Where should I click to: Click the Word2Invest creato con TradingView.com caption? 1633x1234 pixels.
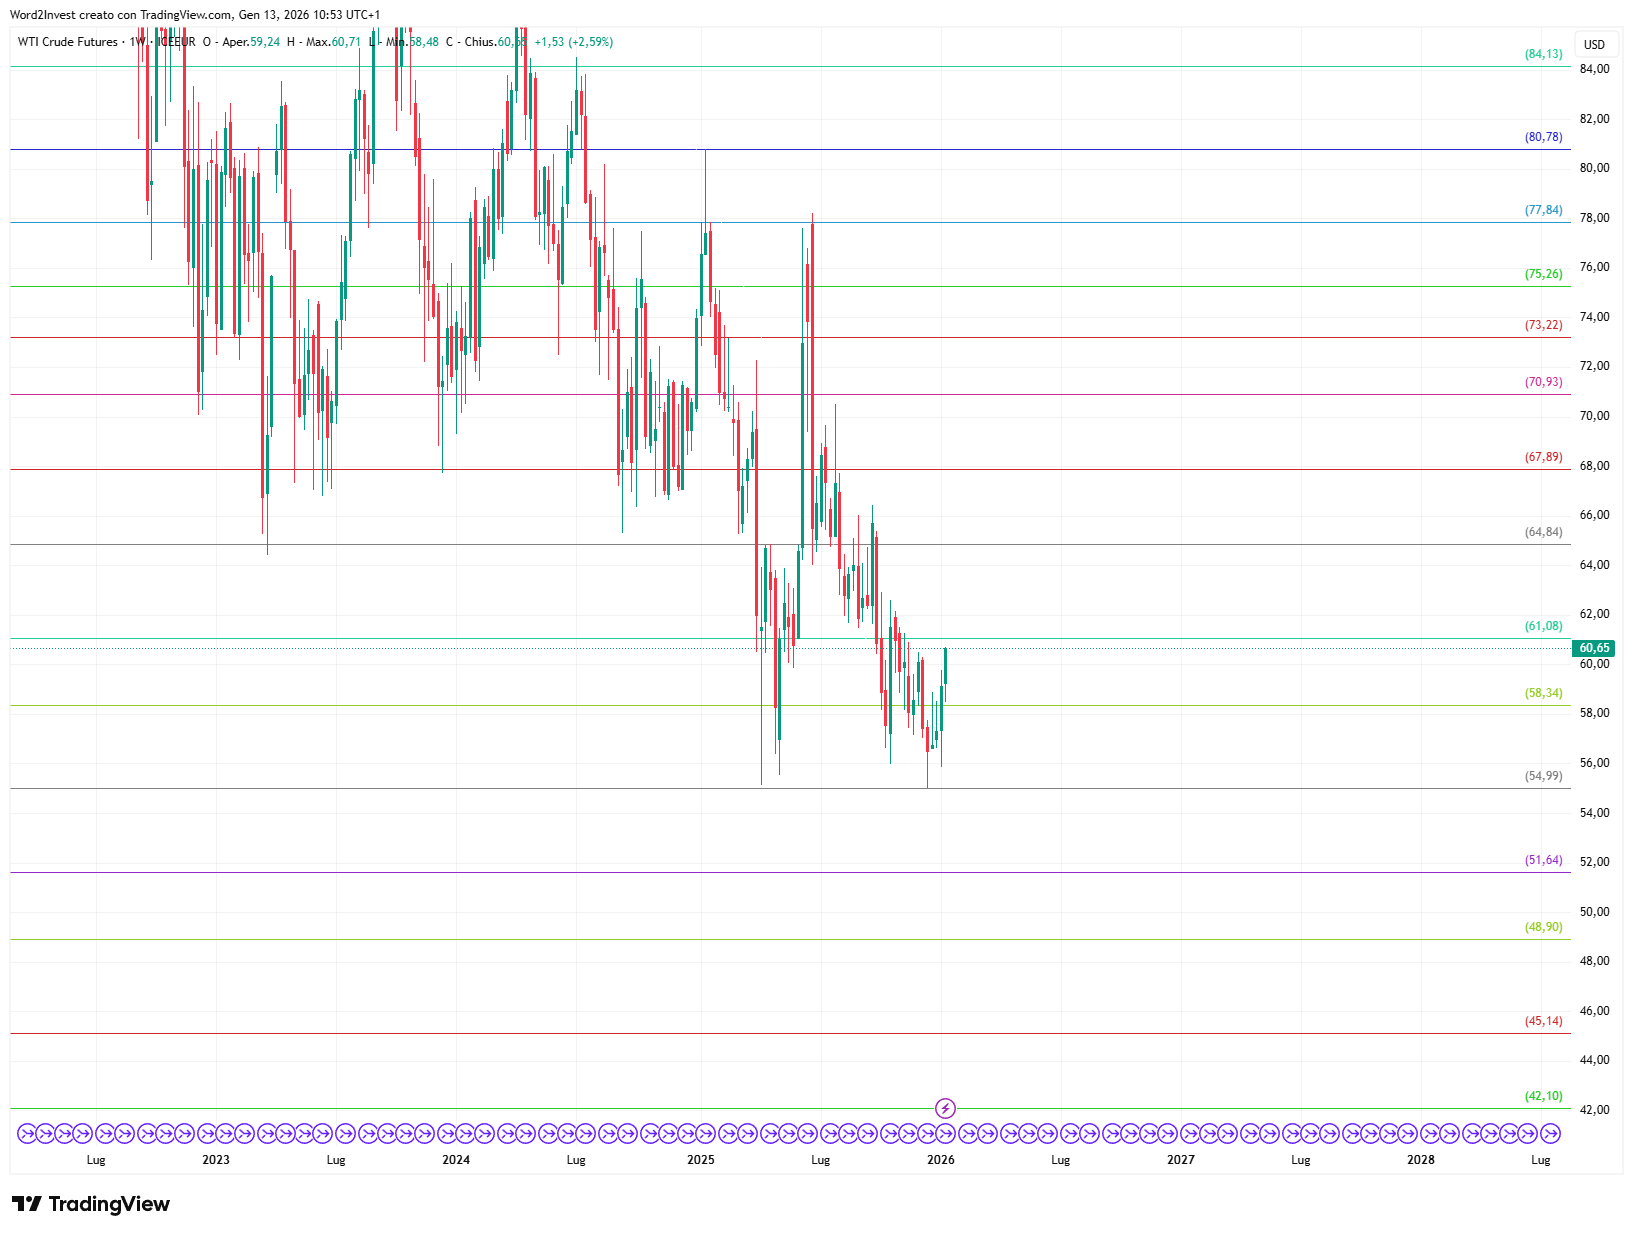pyautogui.click(x=121, y=15)
